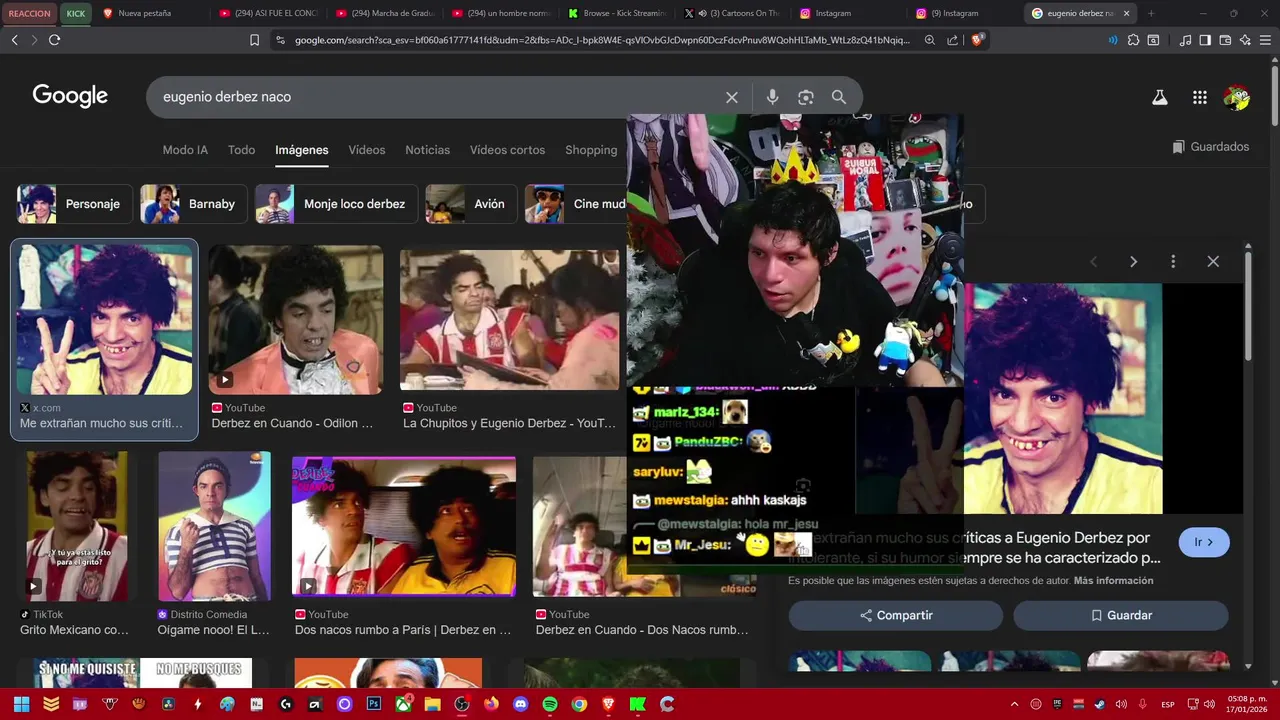Bookmark this page icon in address bar
The width and height of the screenshot is (1280, 720).
254,40
